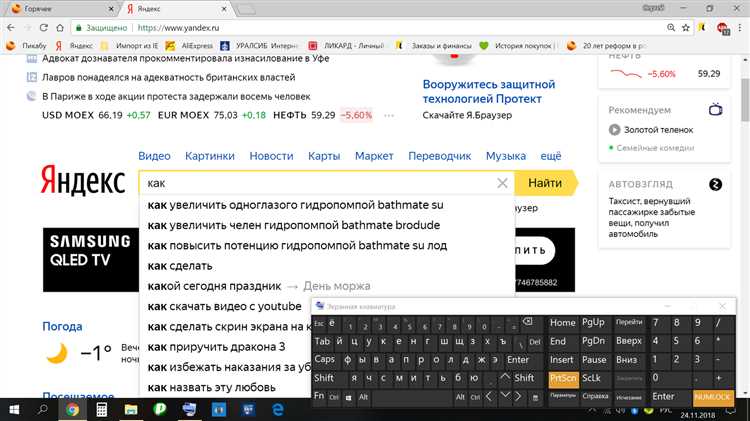
Task: Open Видео service link
Action: (x=154, y=156)
